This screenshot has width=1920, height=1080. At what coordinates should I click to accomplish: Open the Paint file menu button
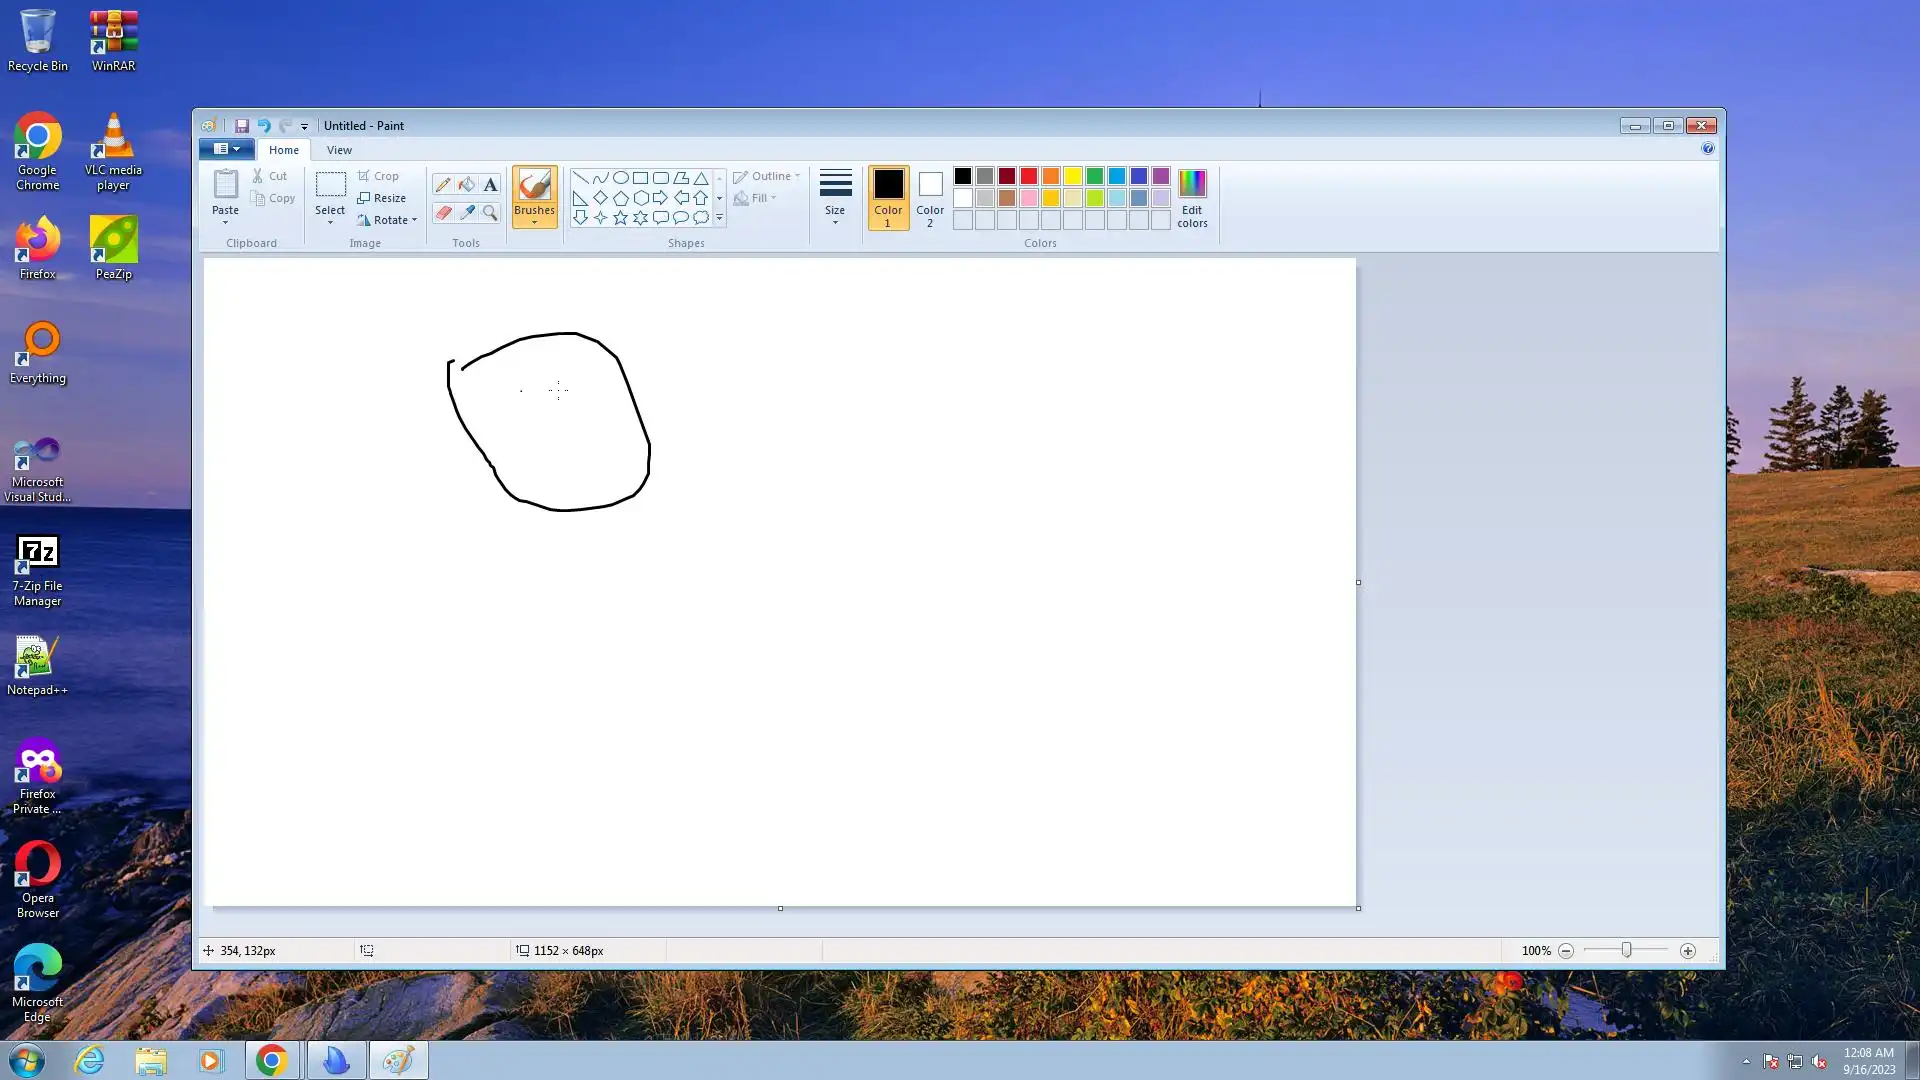[x=226, y=149]
